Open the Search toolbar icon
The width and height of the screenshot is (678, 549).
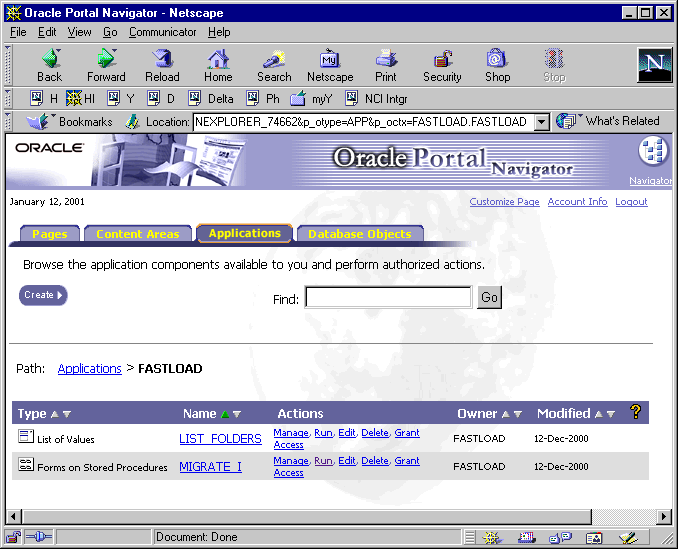(x=273, y=60)
